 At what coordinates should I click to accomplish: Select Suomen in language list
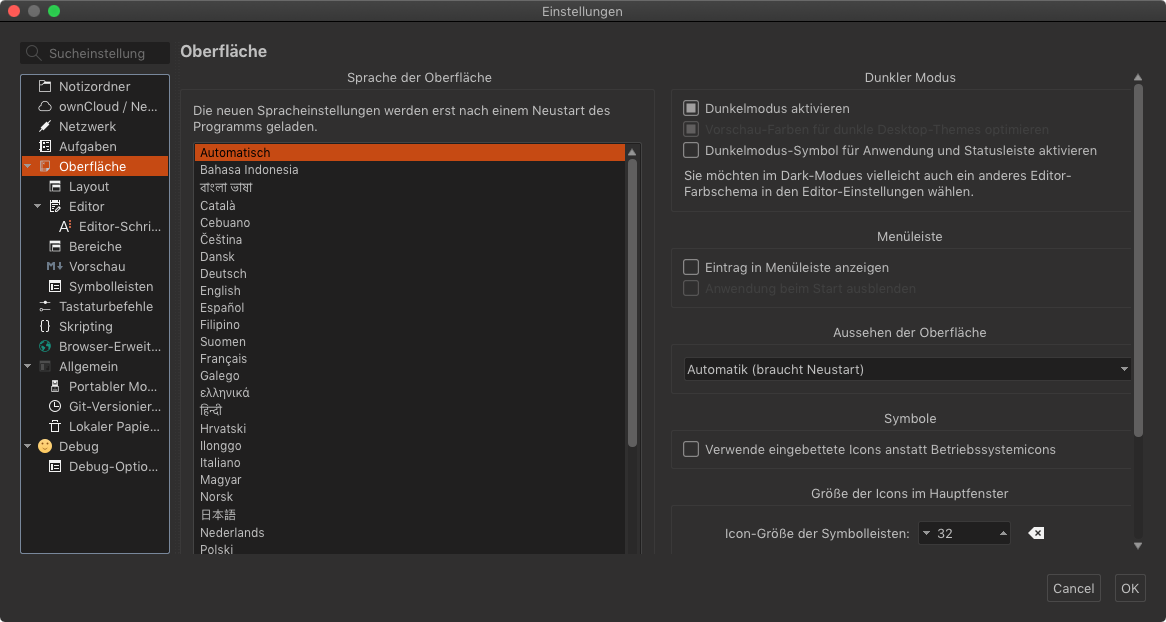410,342
